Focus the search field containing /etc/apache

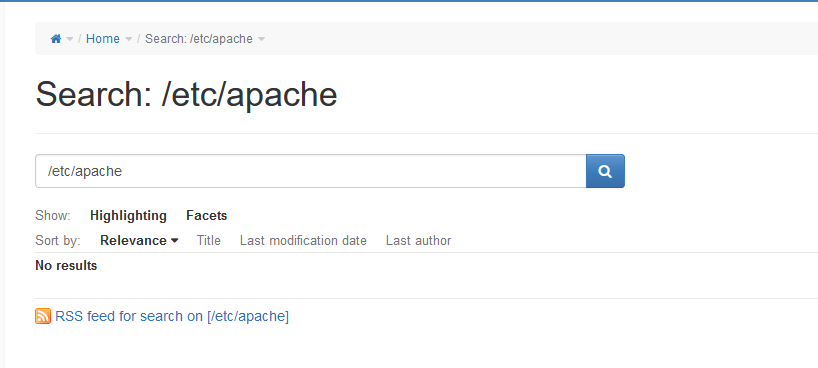point(310,171)
